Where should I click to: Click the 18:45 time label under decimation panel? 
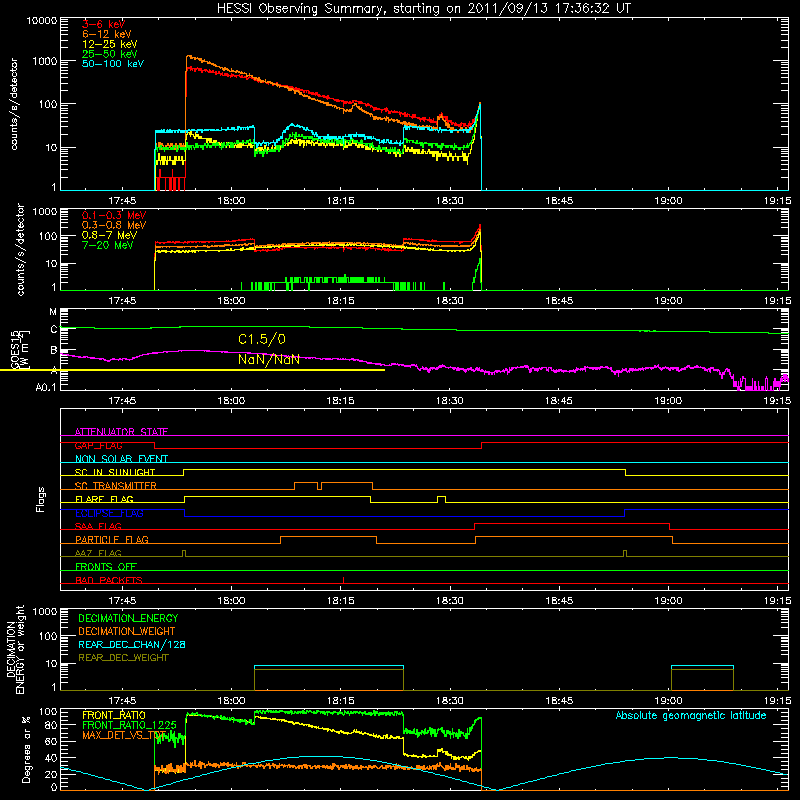tap(559, 701)
